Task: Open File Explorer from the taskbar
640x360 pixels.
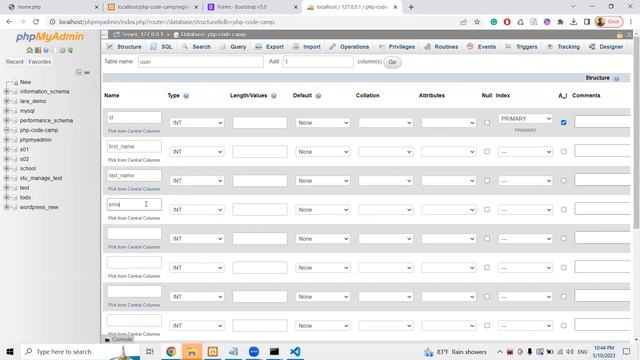Action: (x=191, y=351)
